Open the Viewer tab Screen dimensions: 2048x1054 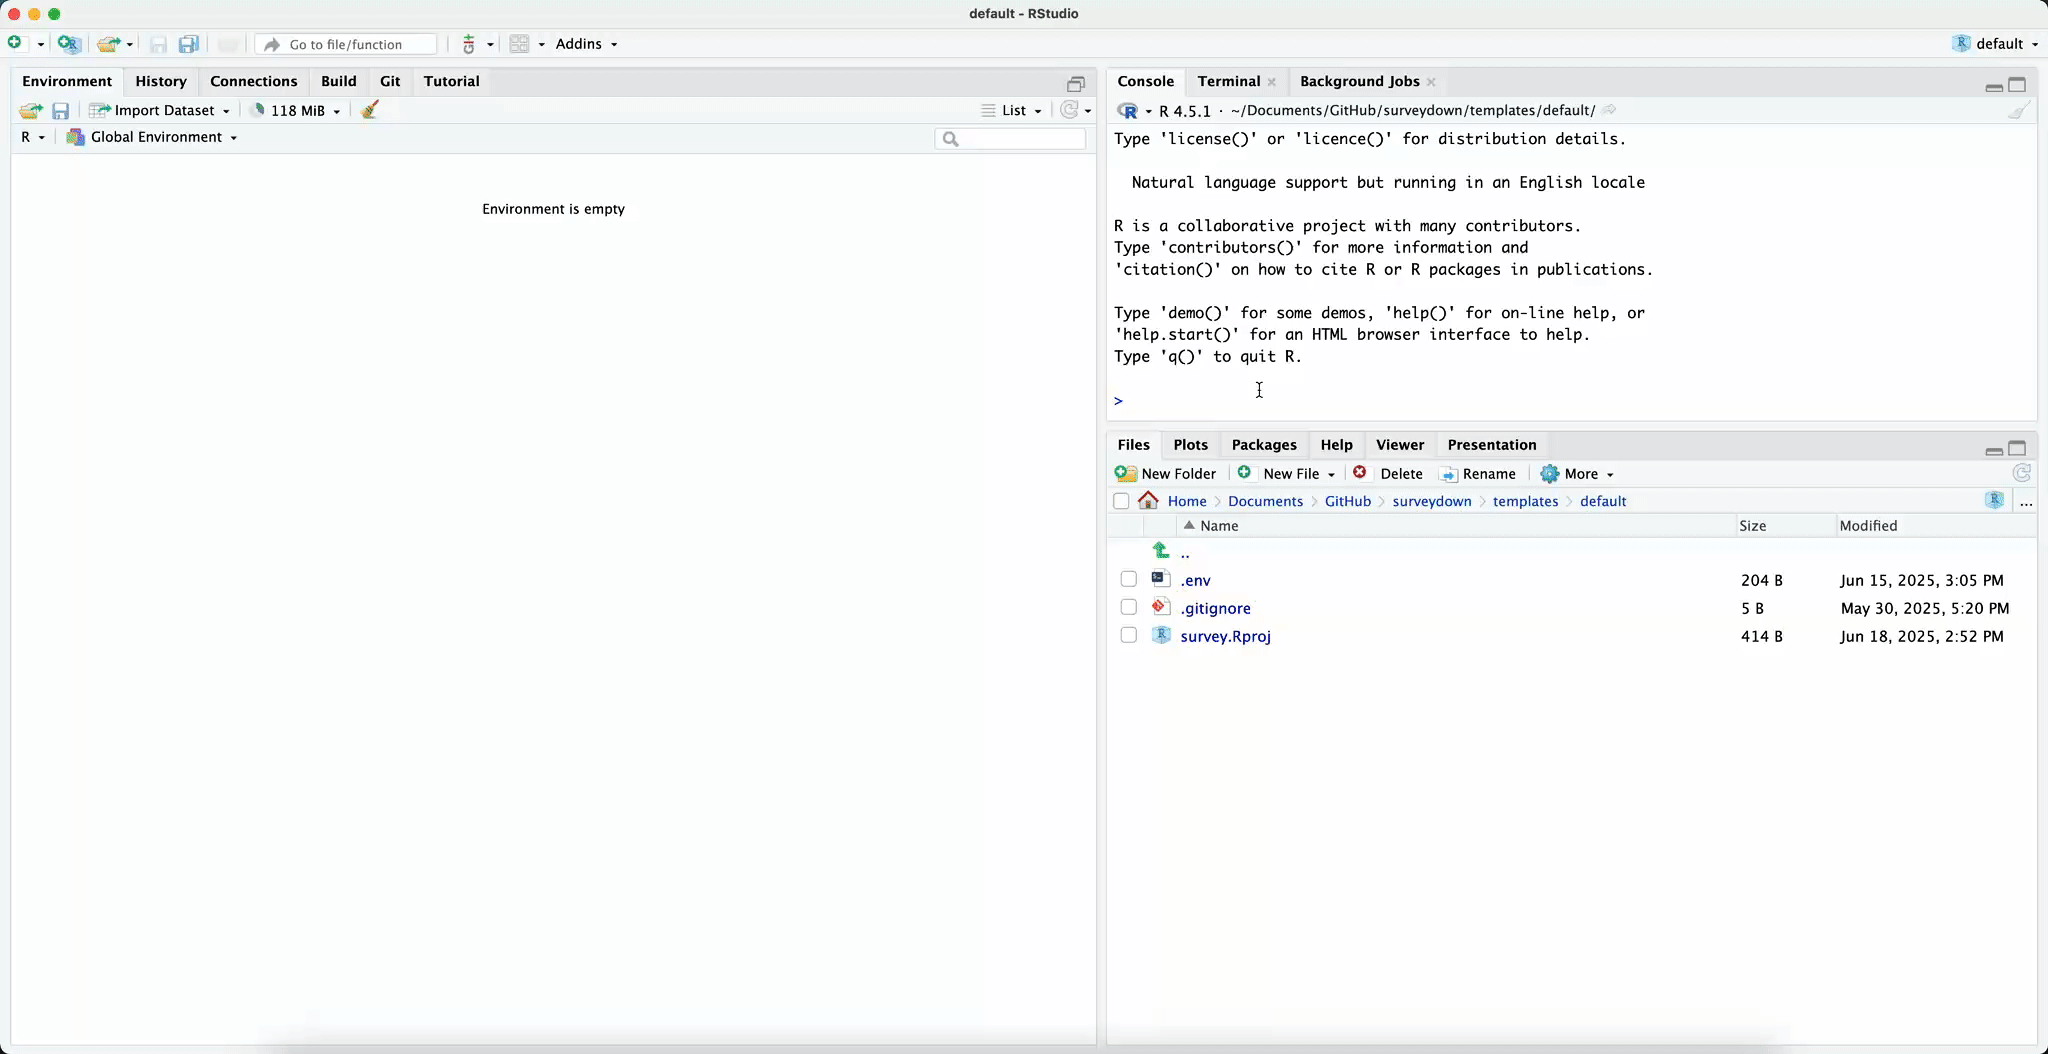(1400, 445)
